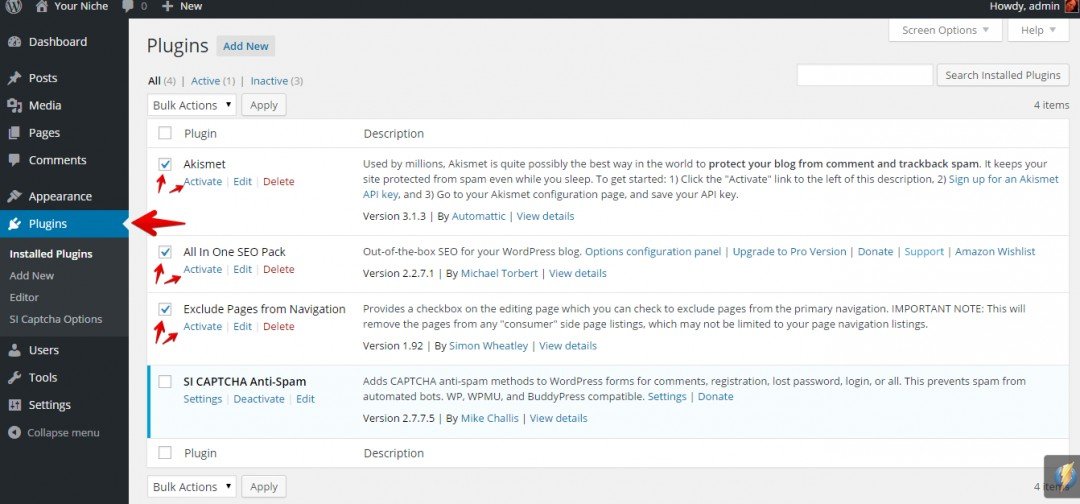This screenshot has height=504, width=1080.
Task: Click the Collapse menu arrow icon
Action: [14, 432]
